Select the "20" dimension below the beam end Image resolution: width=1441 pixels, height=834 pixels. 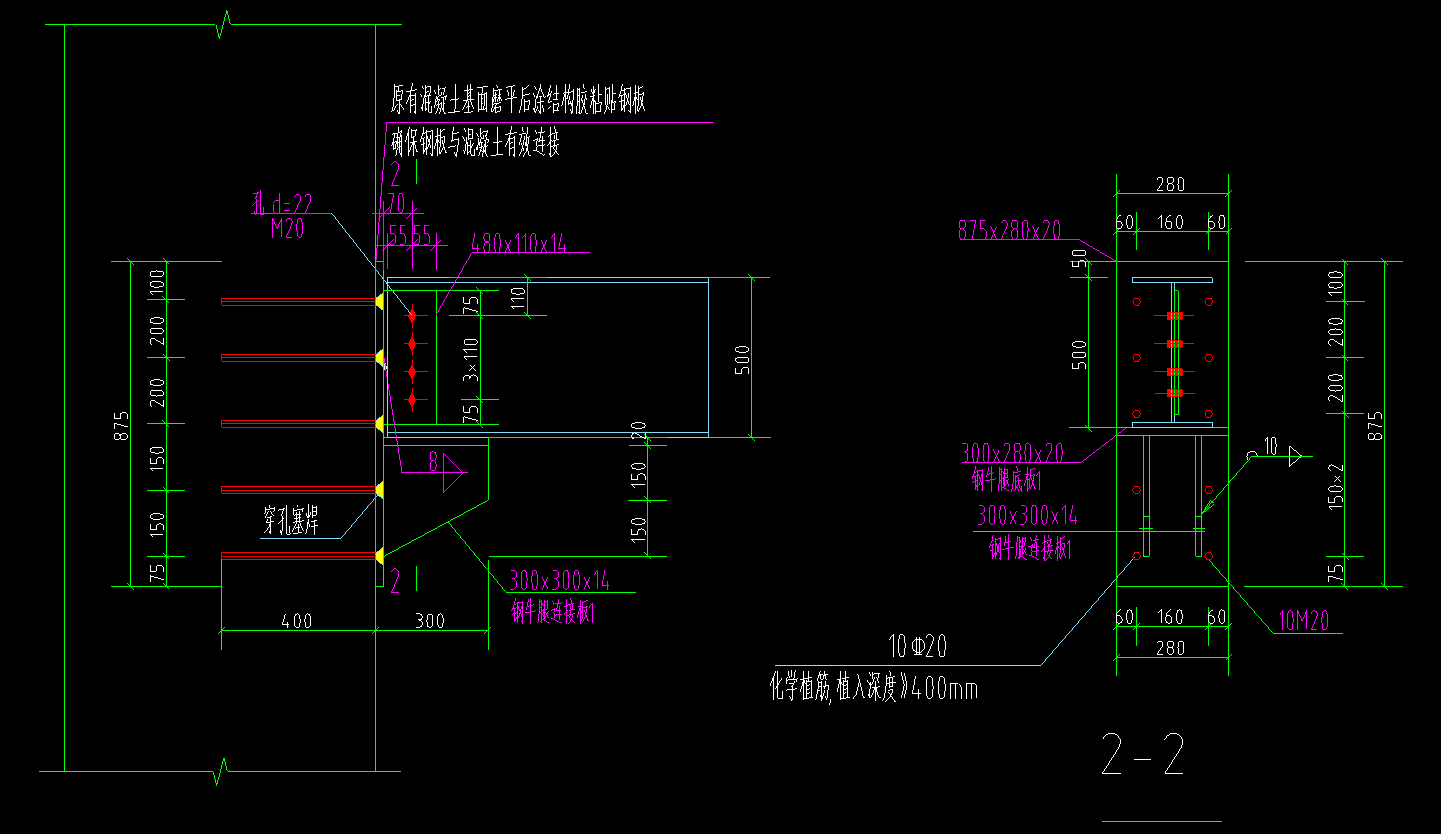coord(638,431)
